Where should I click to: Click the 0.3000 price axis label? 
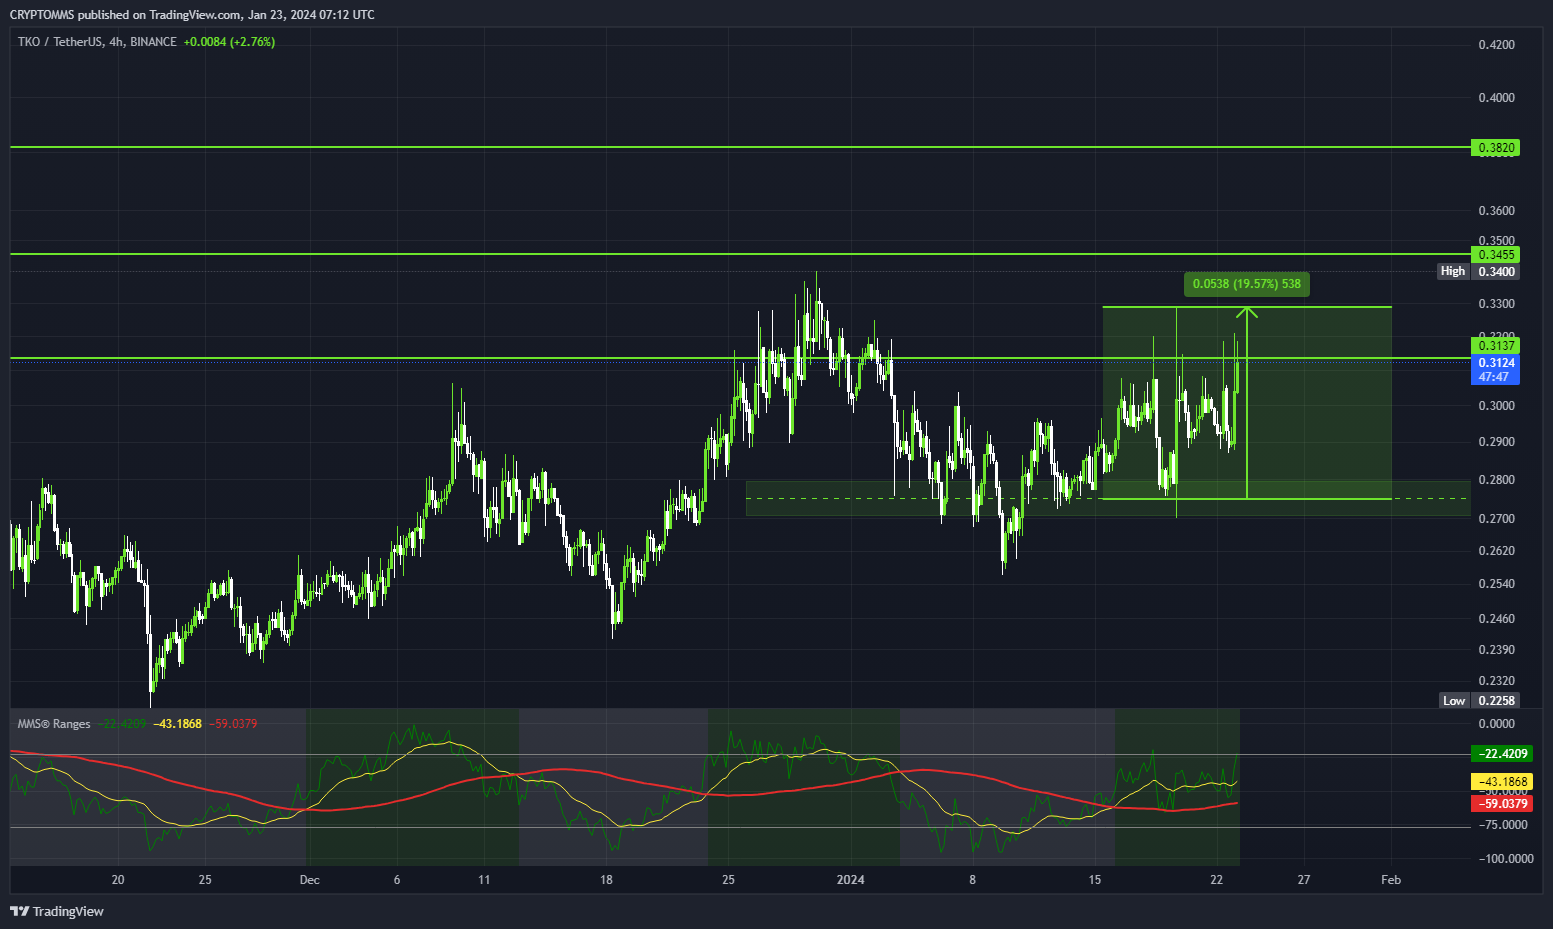pyautogui.click(x=1496, y=406)
